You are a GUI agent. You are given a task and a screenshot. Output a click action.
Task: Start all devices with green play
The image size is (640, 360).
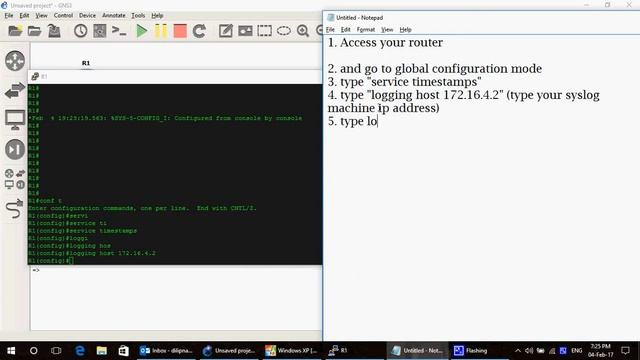click(x=142, y=31)
